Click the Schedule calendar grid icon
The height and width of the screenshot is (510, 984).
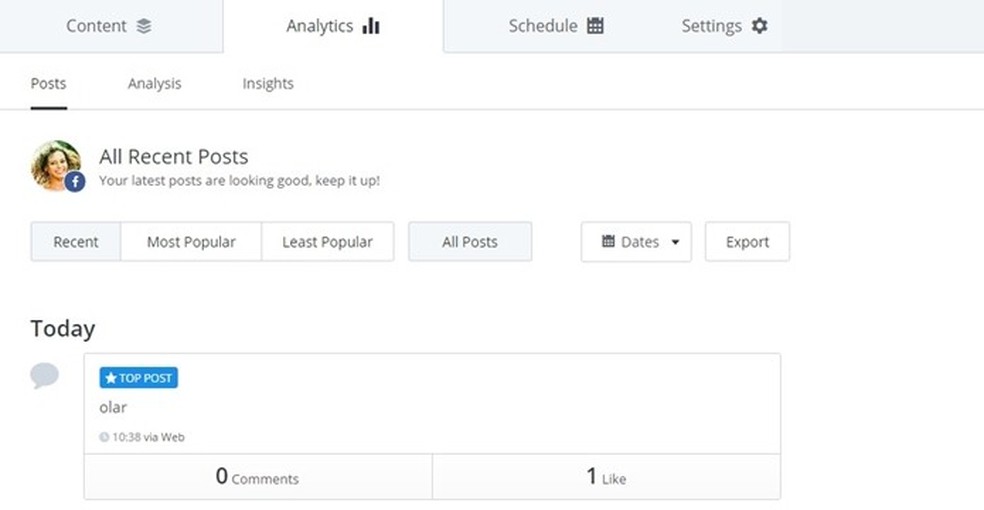point(595,26)
